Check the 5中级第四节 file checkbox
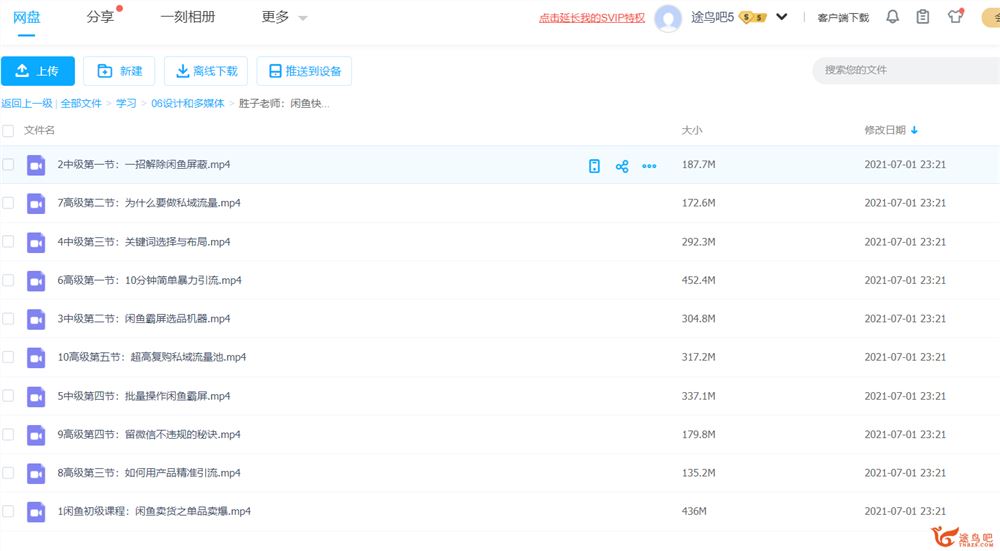The width and height of the screenshot is (1000, 551). pos(8,395)
